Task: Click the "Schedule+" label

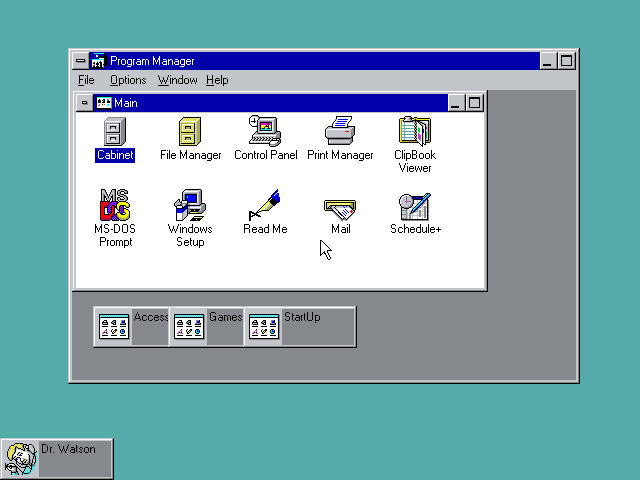Action: pos(416,229)
